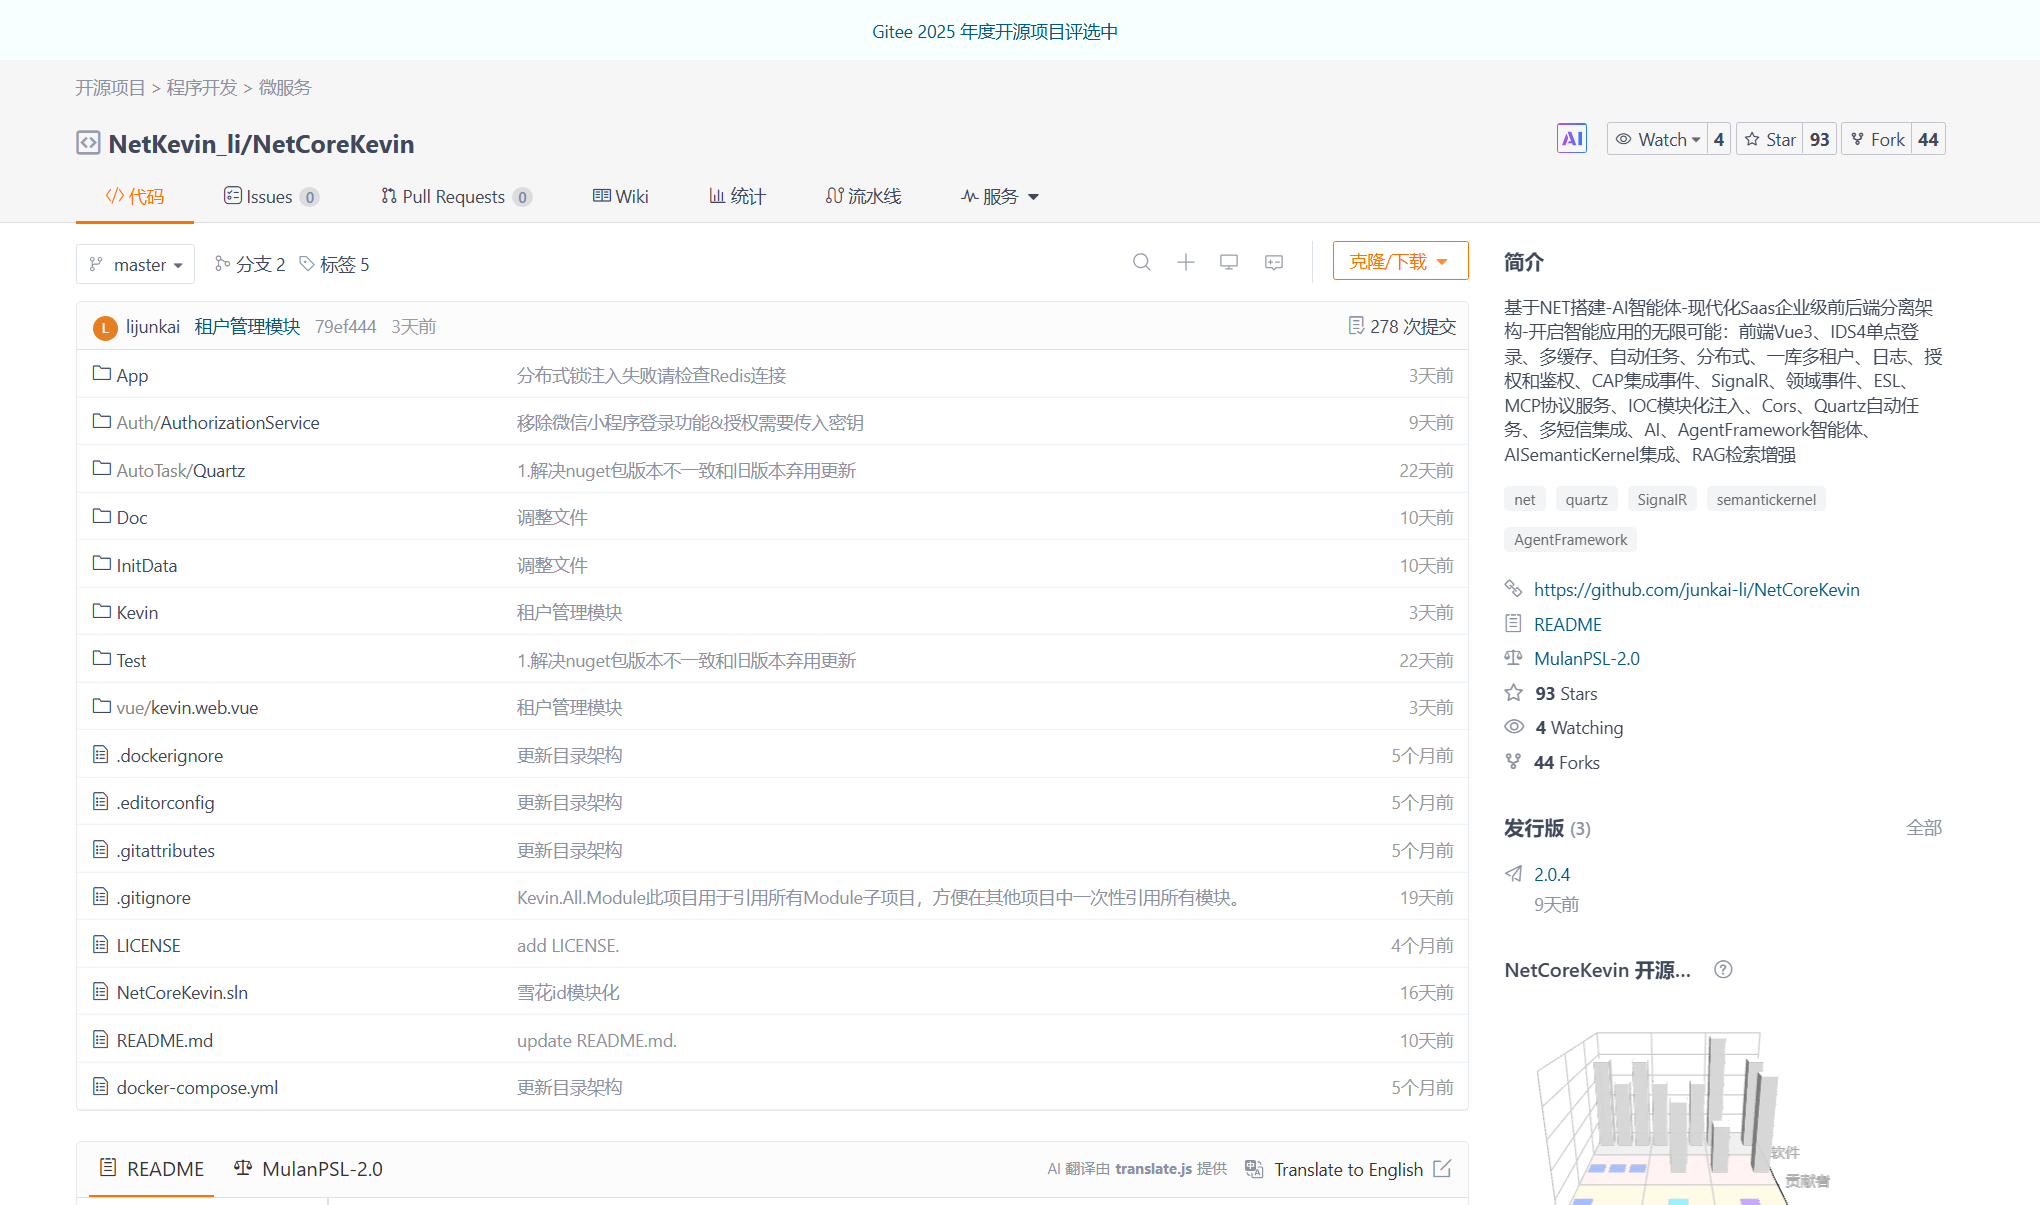Fork the repository

tap(1878, 138)
